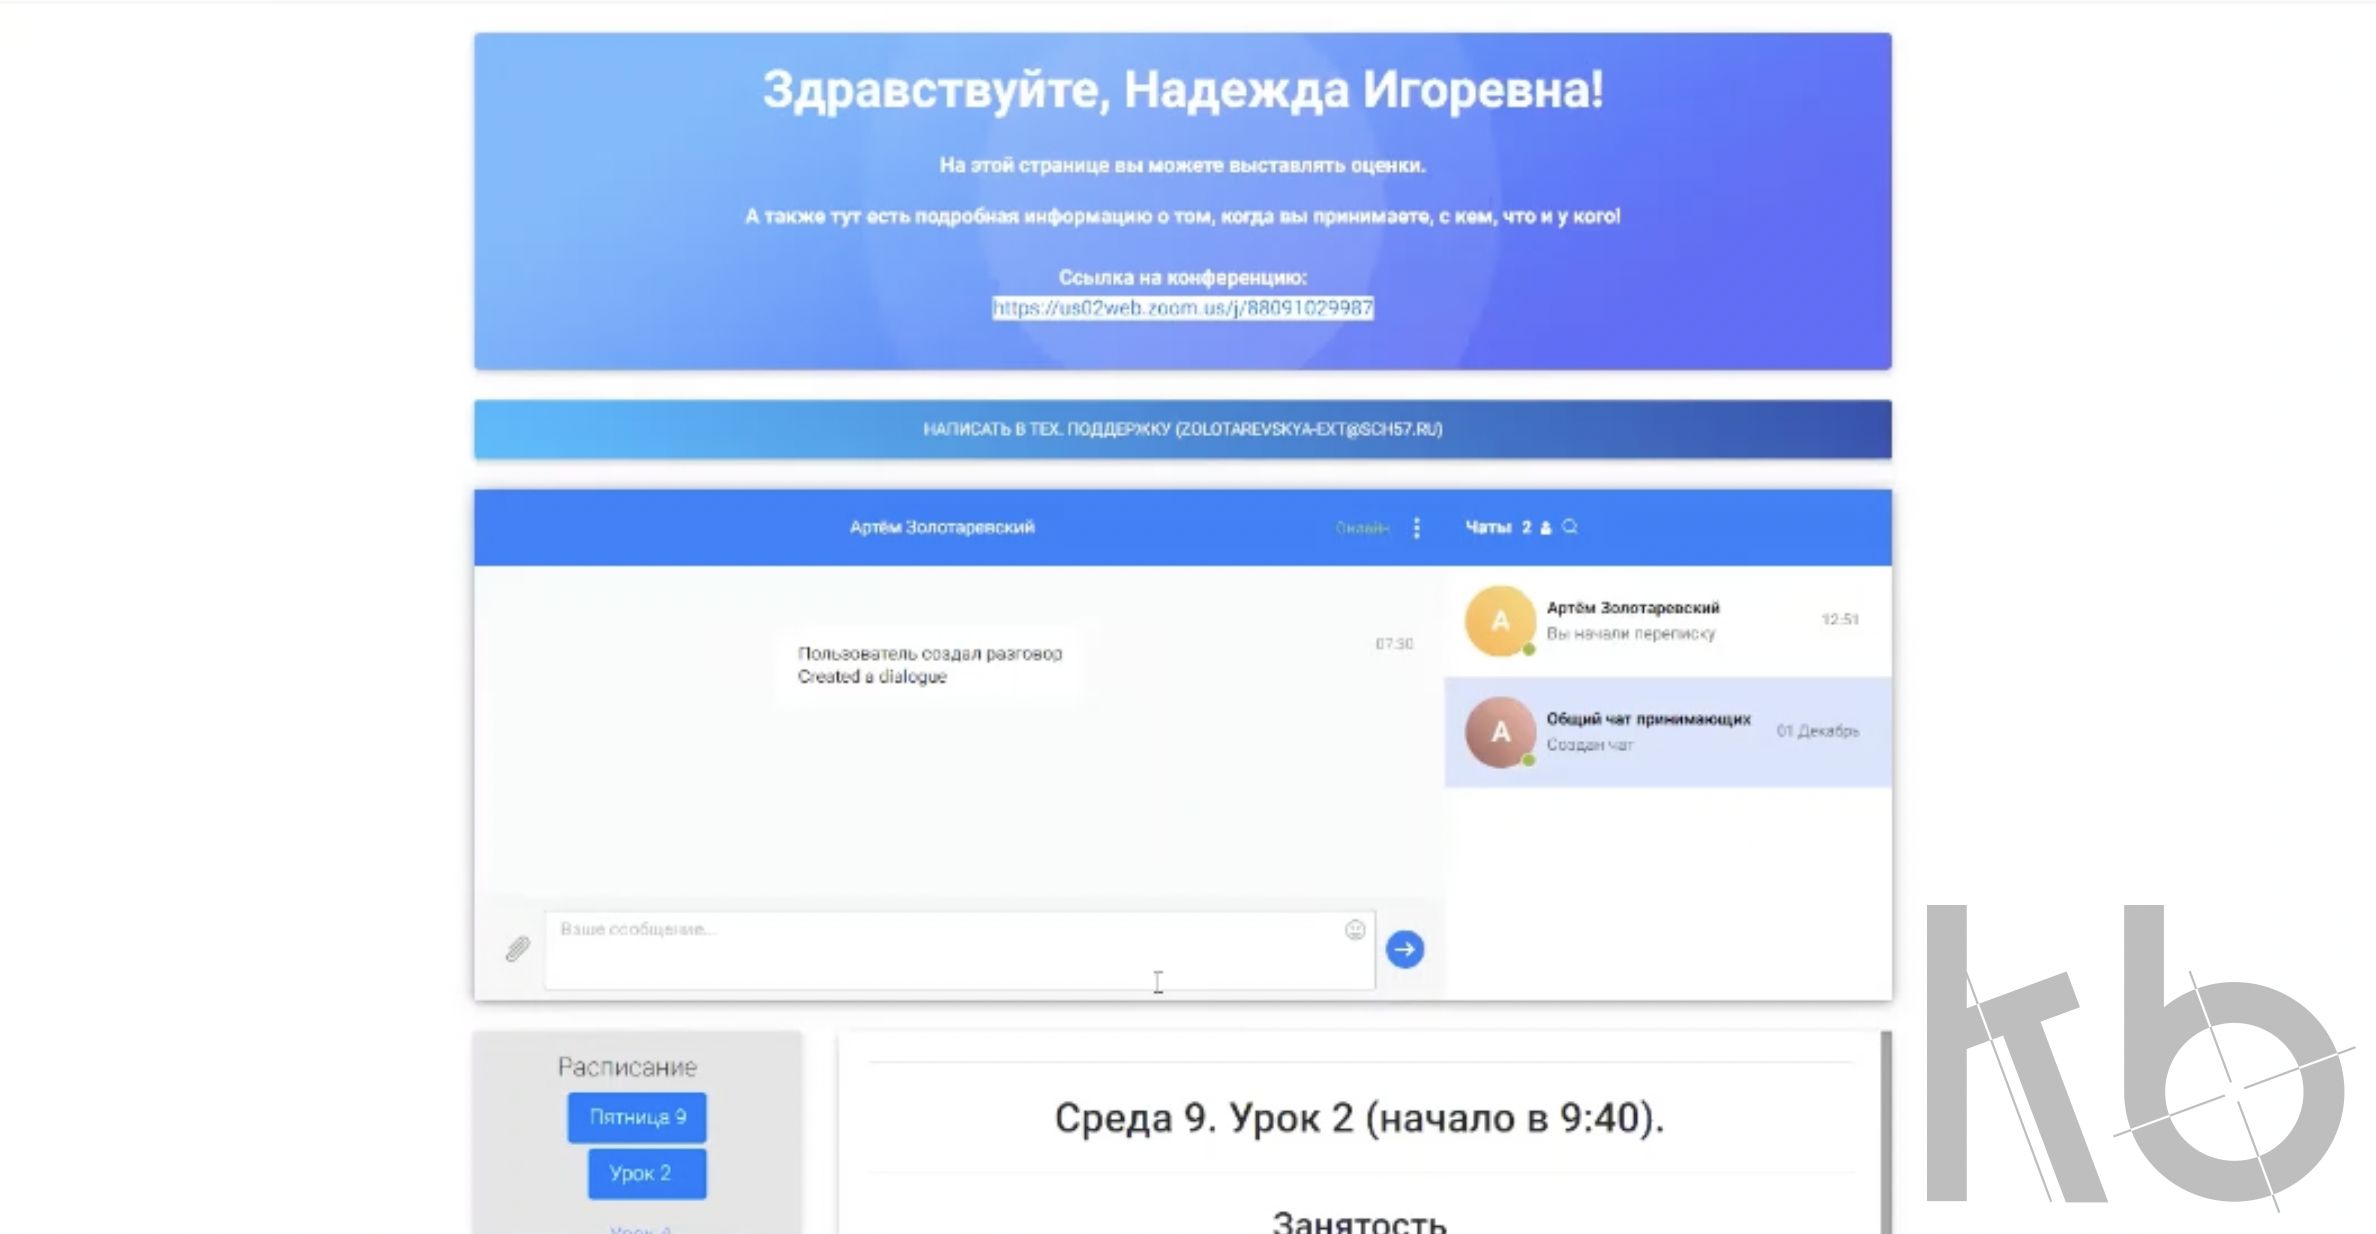2376x1234 pixels.
Task: Click Написать в тех. поддержку banner
Action: point(1182,429)
